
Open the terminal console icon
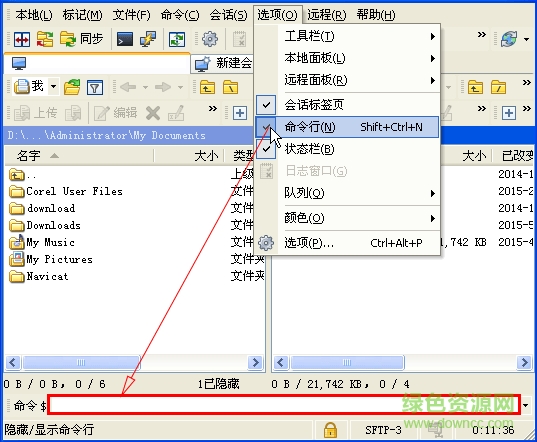point(125,39)
